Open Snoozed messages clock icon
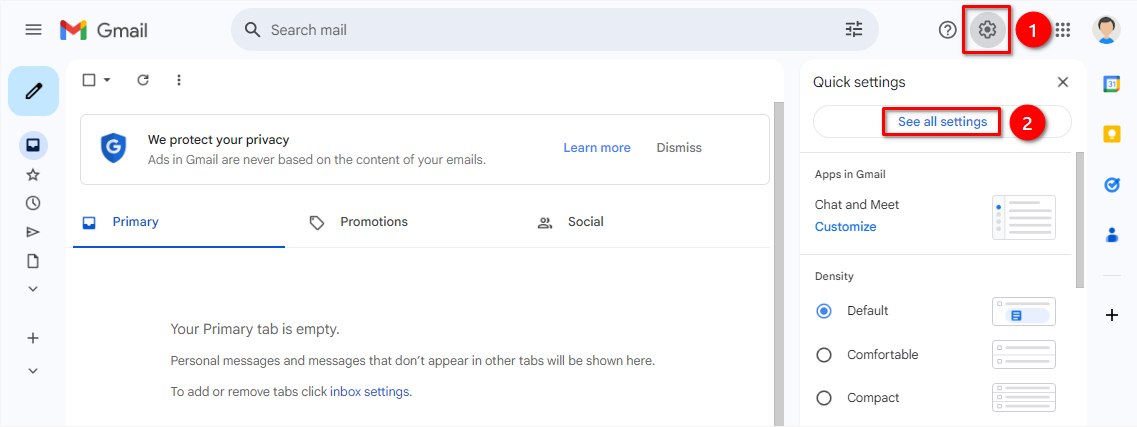The image size is (1137, 427). point(33,203)
